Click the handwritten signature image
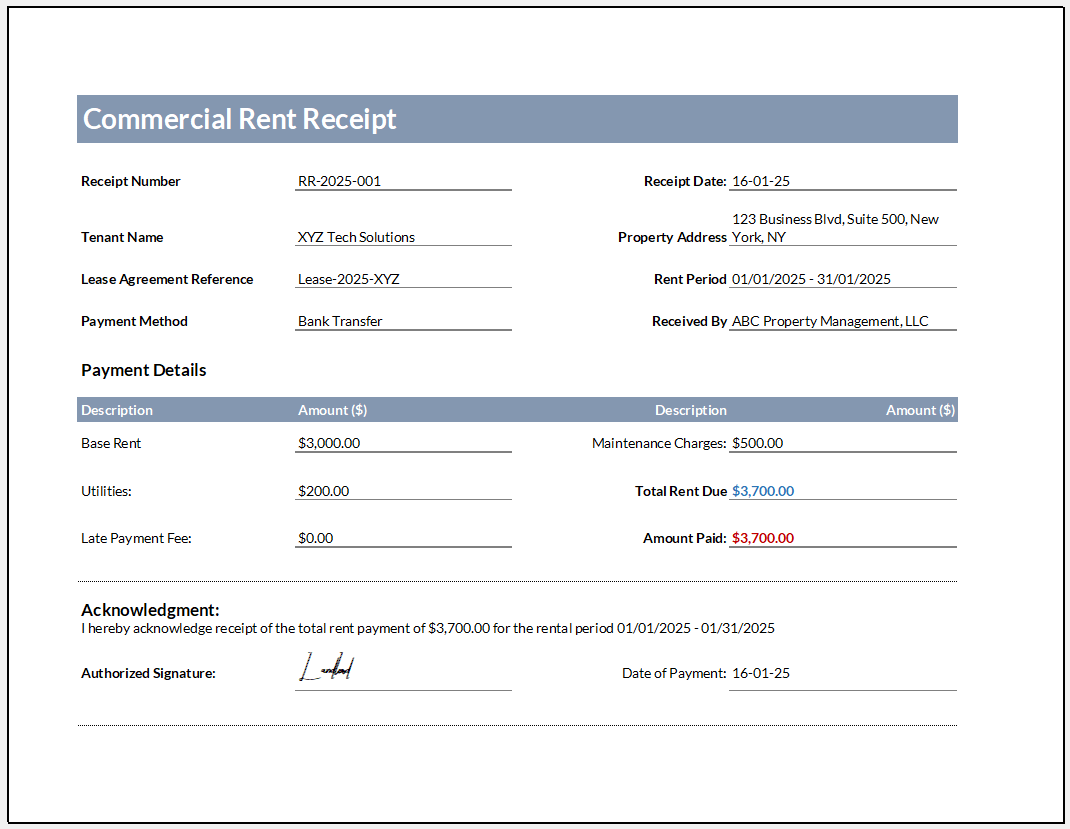The height and width of the screenshot is (829, 1070). [x=327, y=667]
